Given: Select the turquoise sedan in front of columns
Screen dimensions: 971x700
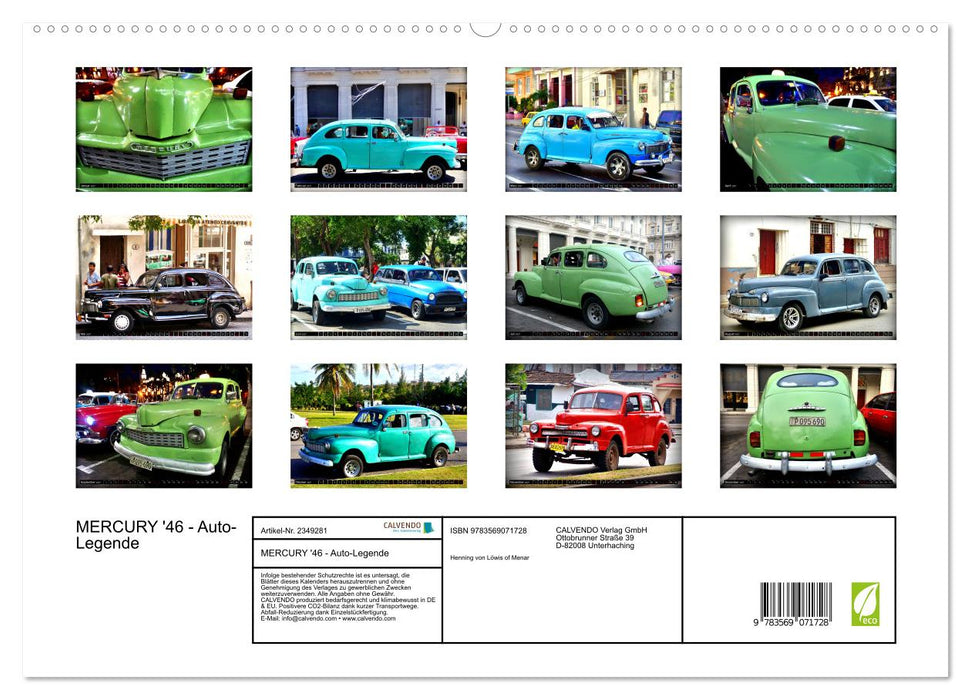Looking at the screenshot, I should (x=378, y=129).
